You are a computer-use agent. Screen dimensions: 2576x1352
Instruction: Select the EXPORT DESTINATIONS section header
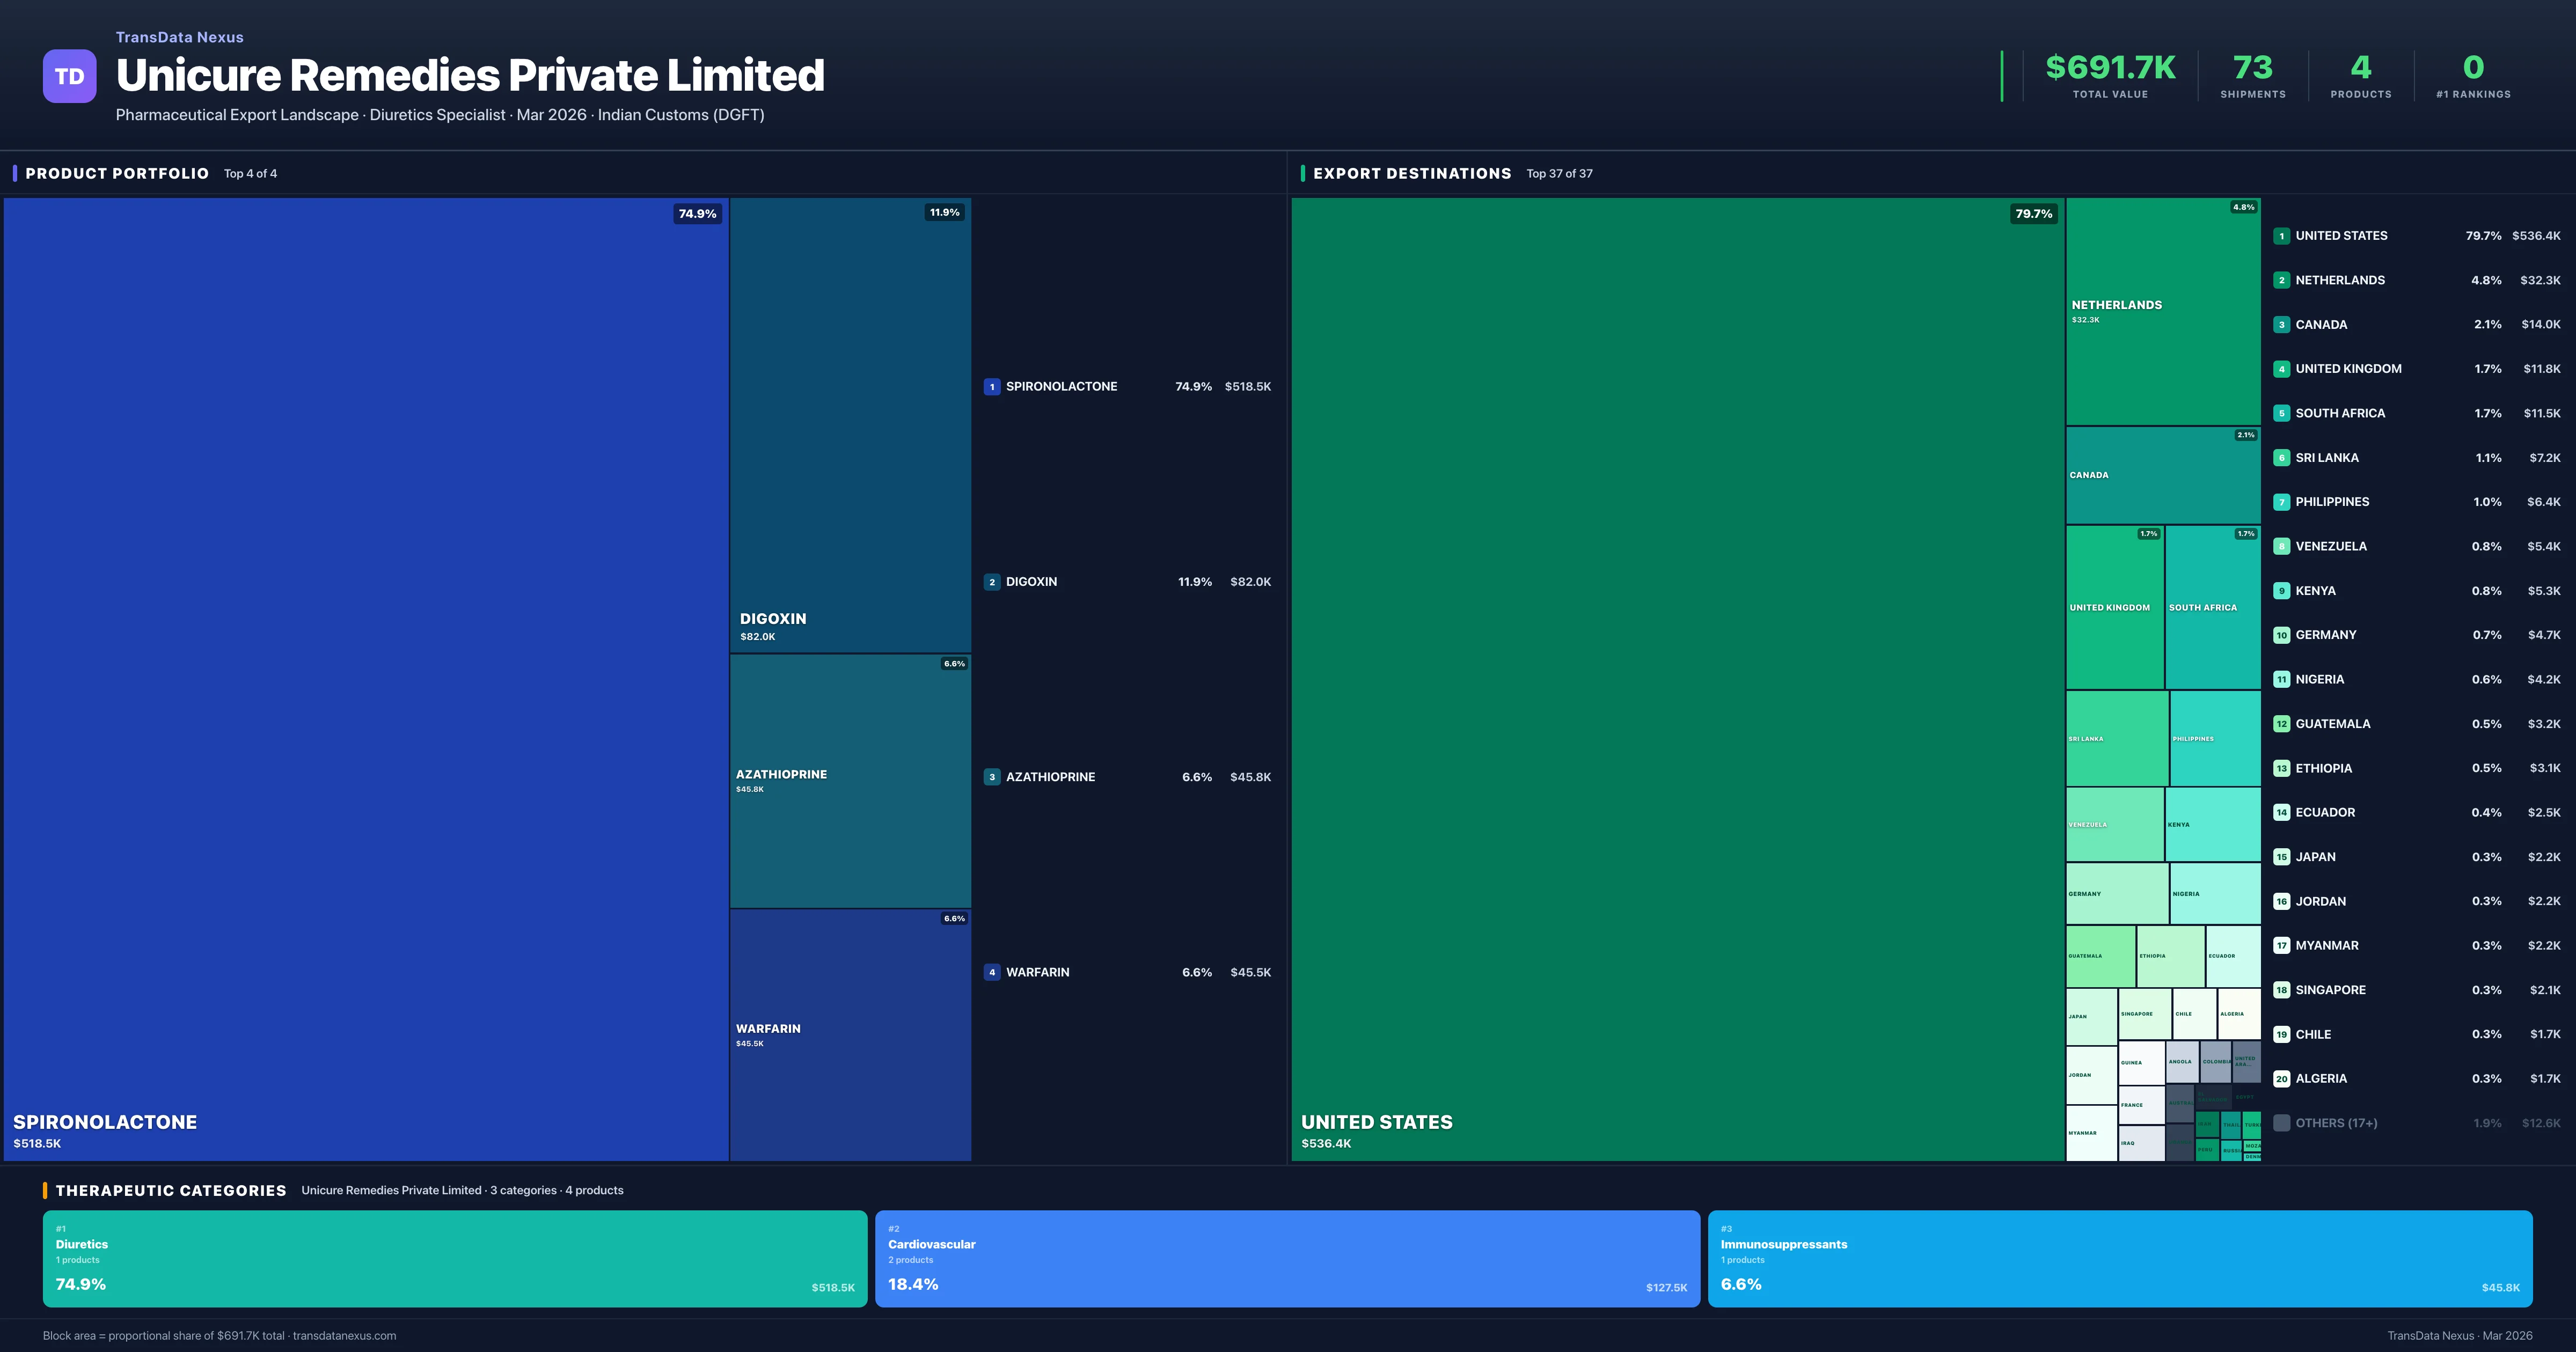pos(1413,173)
